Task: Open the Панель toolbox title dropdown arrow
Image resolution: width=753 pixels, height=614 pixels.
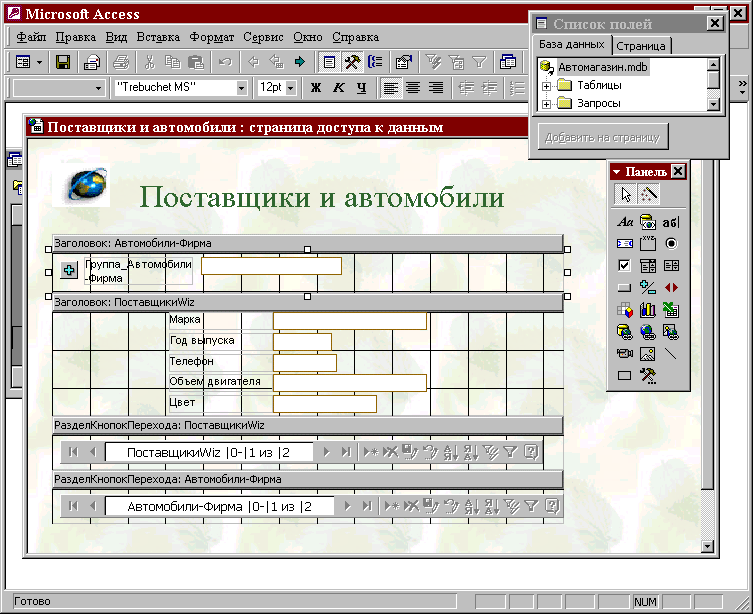Action: [617, 171]
